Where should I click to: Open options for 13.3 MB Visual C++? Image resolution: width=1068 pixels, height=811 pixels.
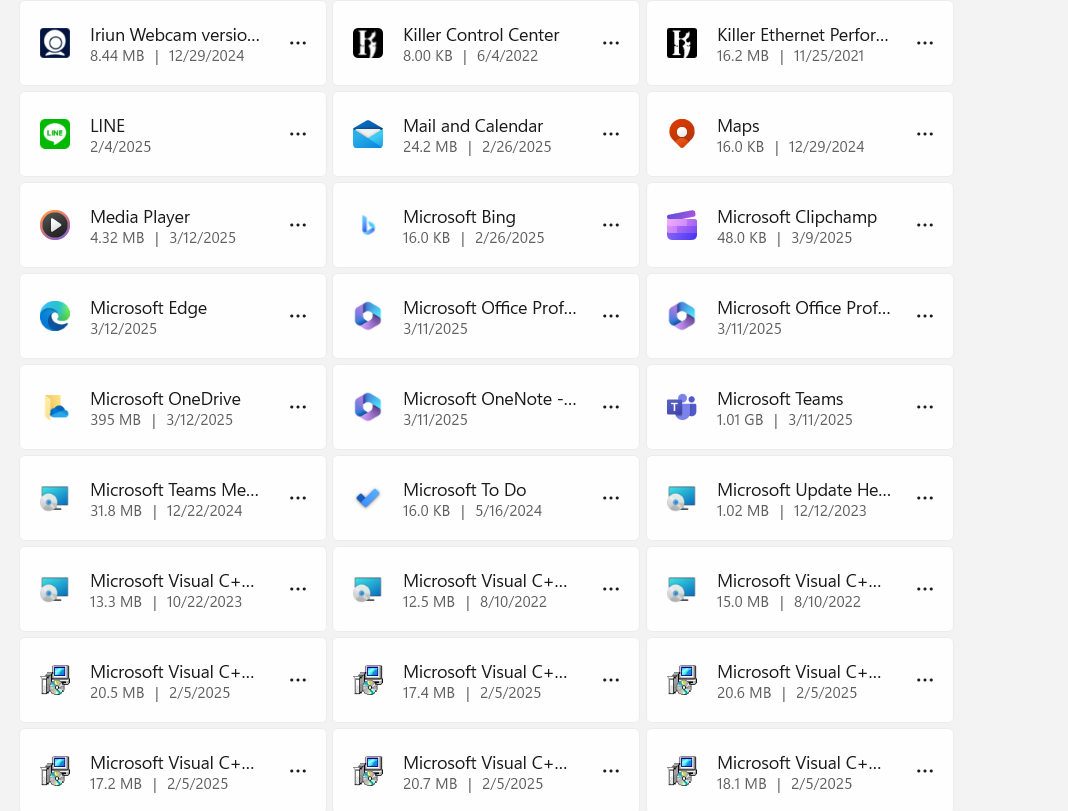(x=298, y=589)
